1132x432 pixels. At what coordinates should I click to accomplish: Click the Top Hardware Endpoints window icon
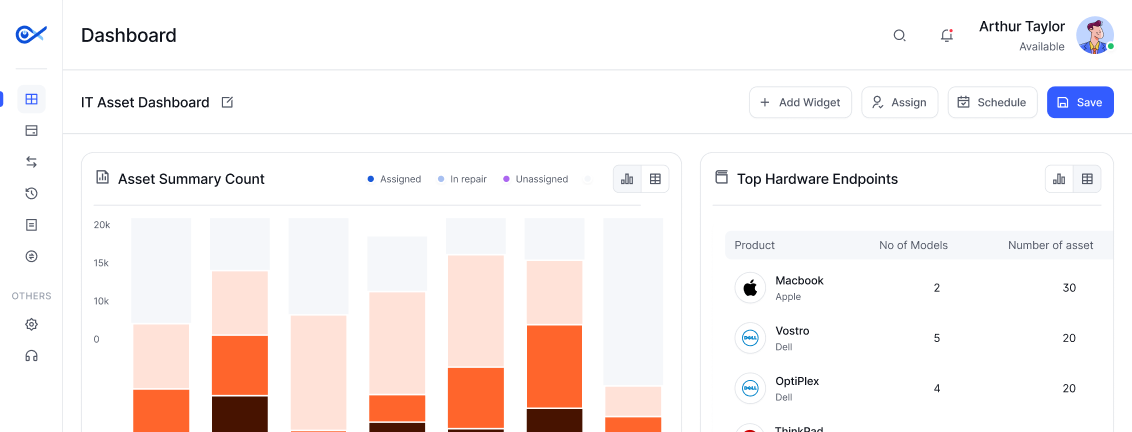[720, 178]
